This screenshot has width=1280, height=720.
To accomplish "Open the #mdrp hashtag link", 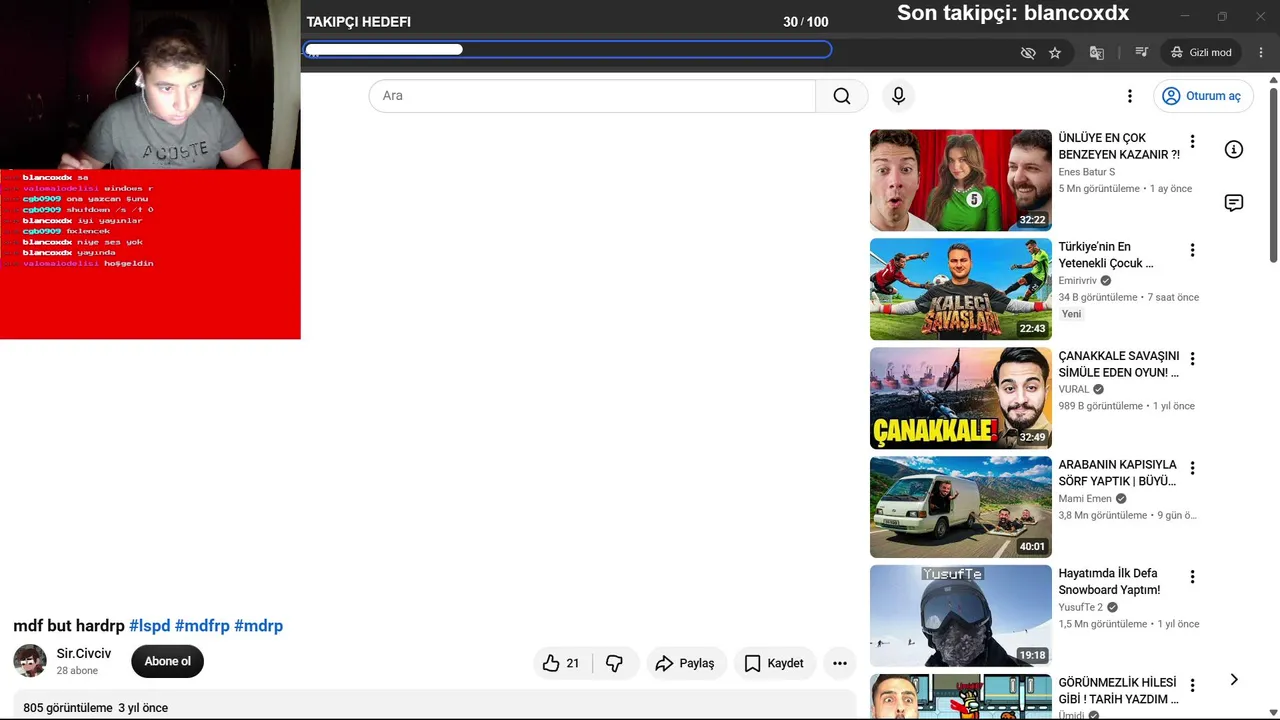I will coord(259,626).
